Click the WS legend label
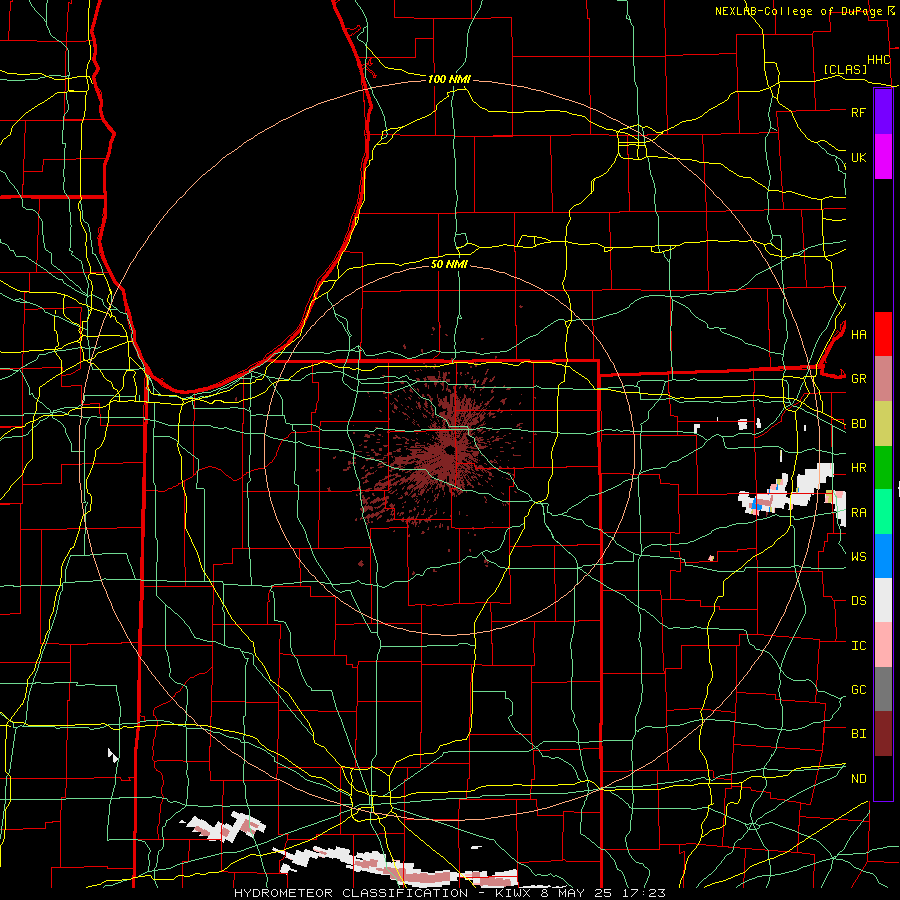 click(x=859, y=556)
